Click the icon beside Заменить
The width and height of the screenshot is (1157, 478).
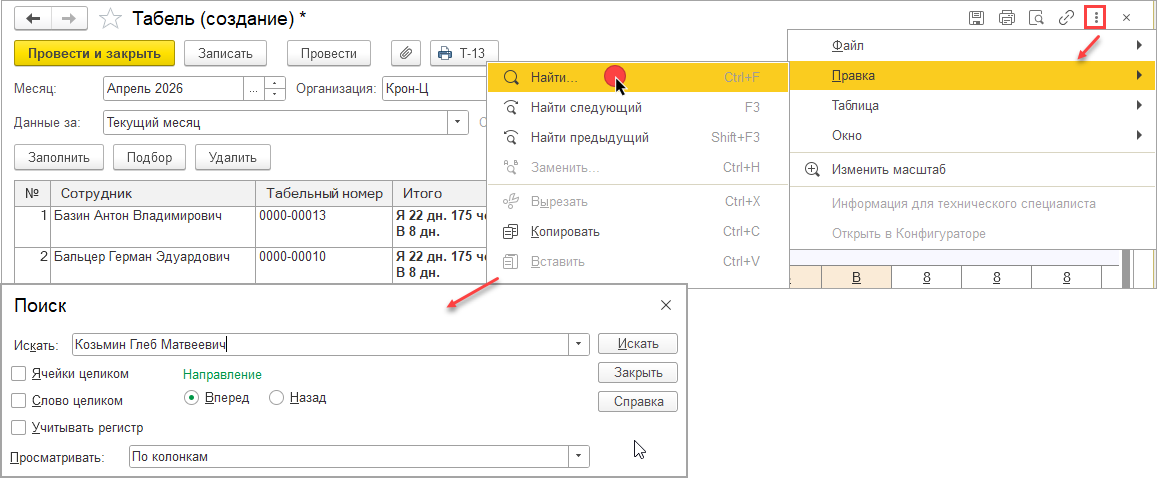[510, 167]
